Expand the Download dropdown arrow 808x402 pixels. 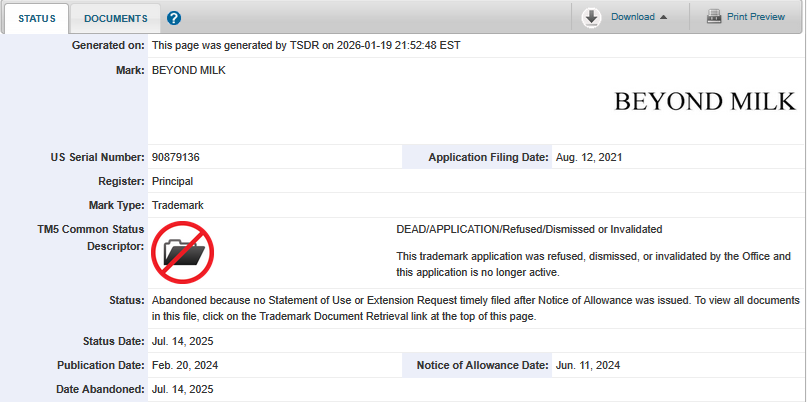pos(663,17)
